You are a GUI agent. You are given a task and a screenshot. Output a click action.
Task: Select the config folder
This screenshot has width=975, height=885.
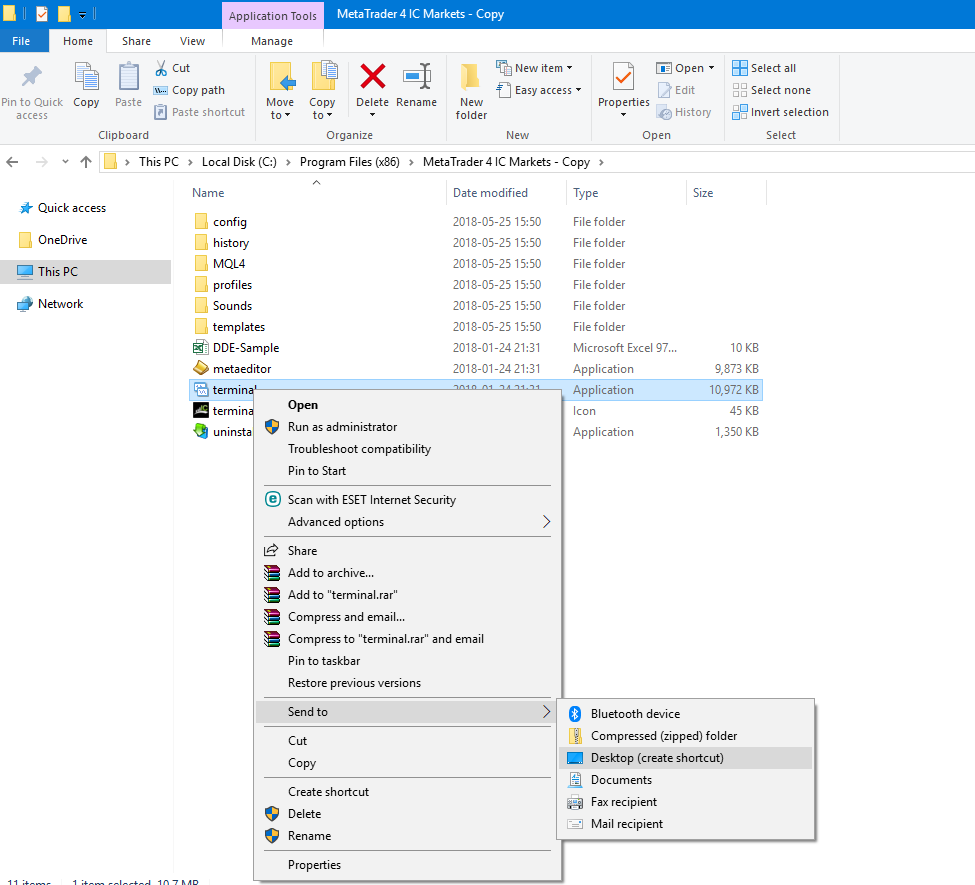click(x=229, y=222)
